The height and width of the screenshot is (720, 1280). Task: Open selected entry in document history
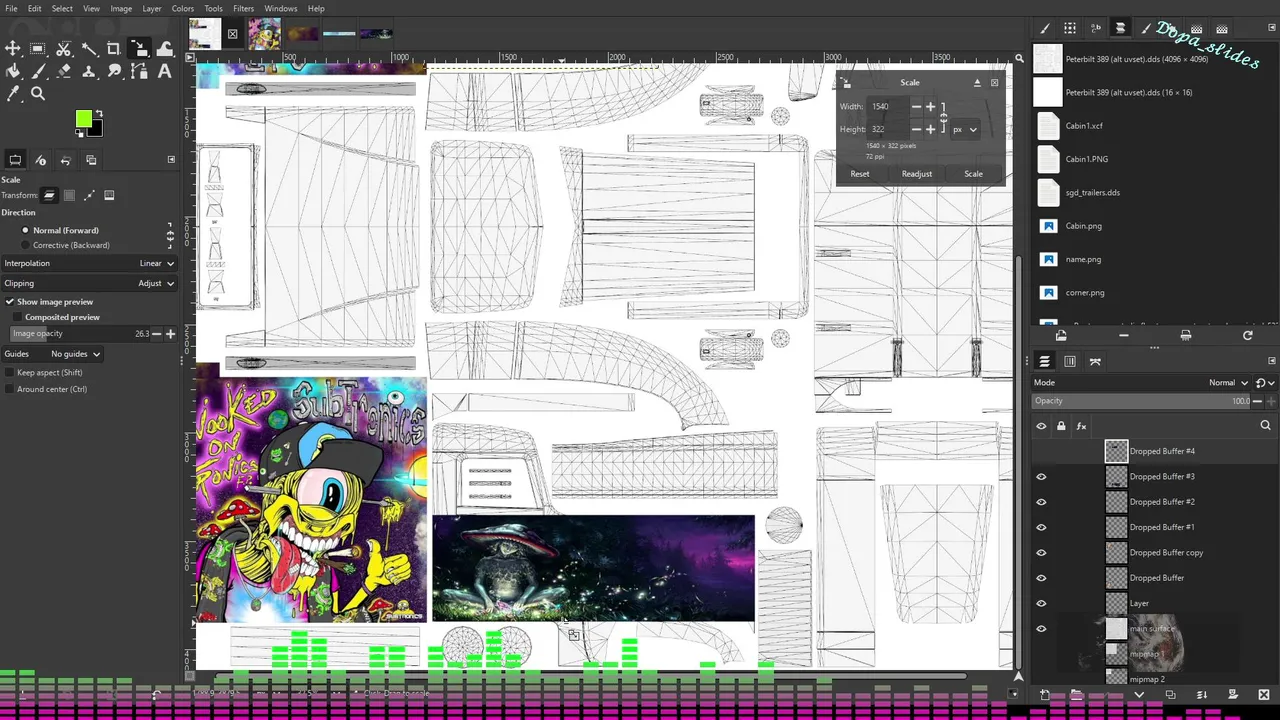click(1061, 336)
